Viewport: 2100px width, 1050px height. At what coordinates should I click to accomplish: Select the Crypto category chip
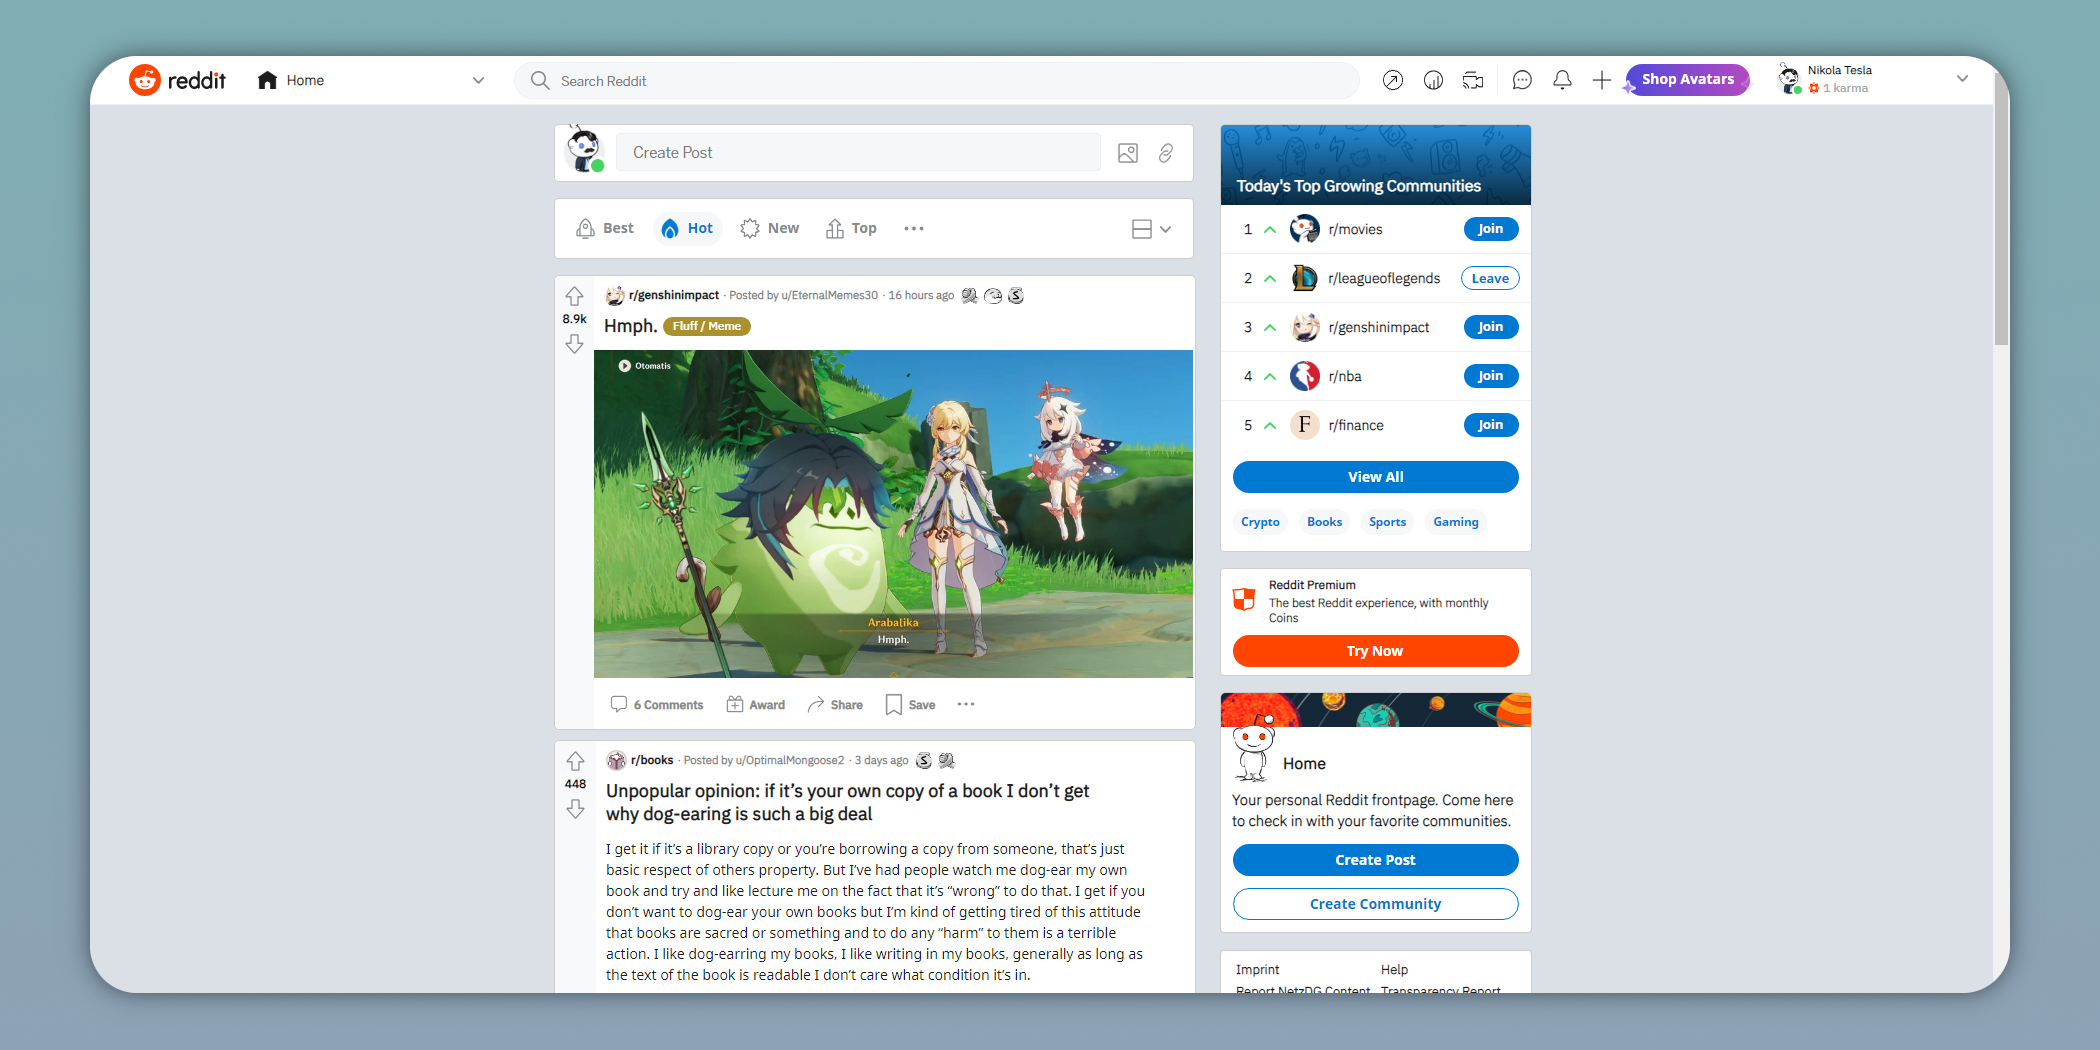pyautogui.click(x=1260, y=522)
